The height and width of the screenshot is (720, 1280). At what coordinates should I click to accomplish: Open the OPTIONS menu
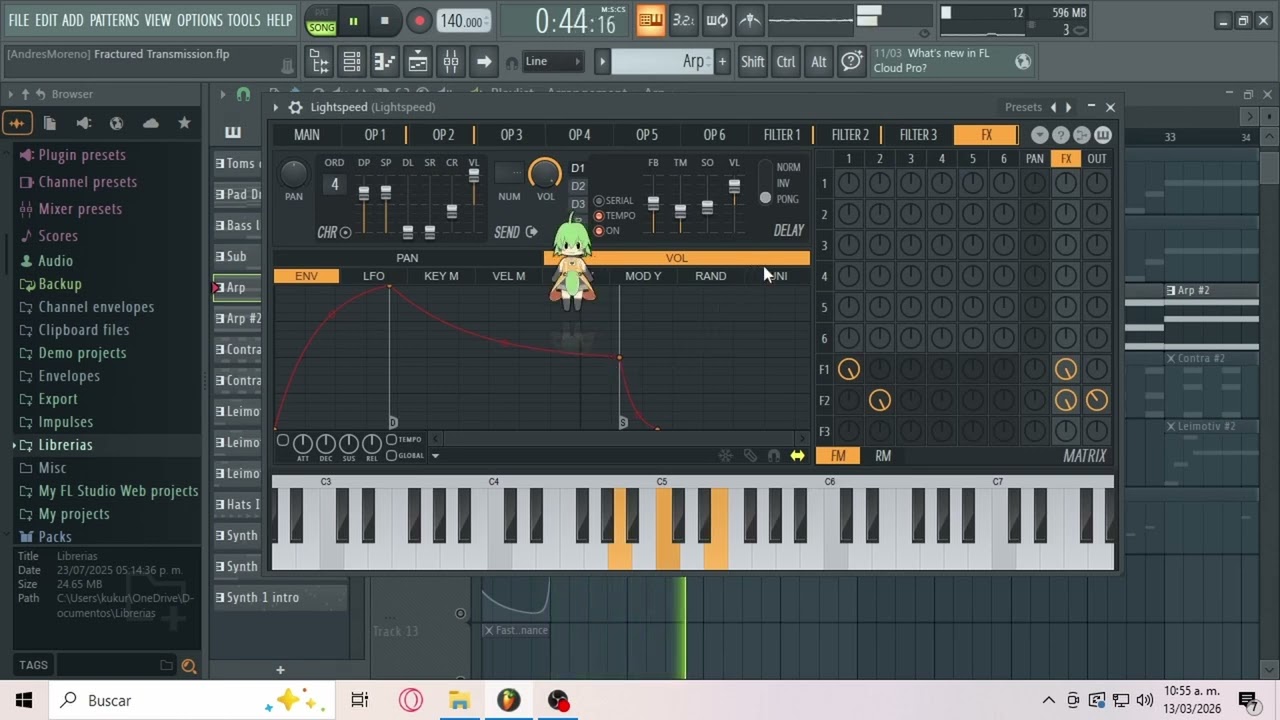(199, 20)
